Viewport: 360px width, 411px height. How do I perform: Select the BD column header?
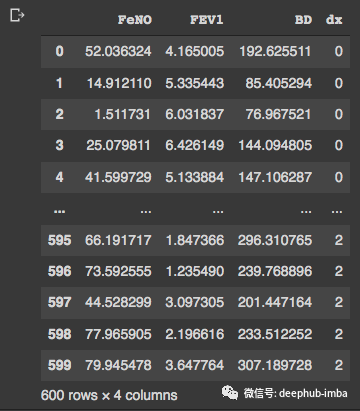tap(303, 20)
